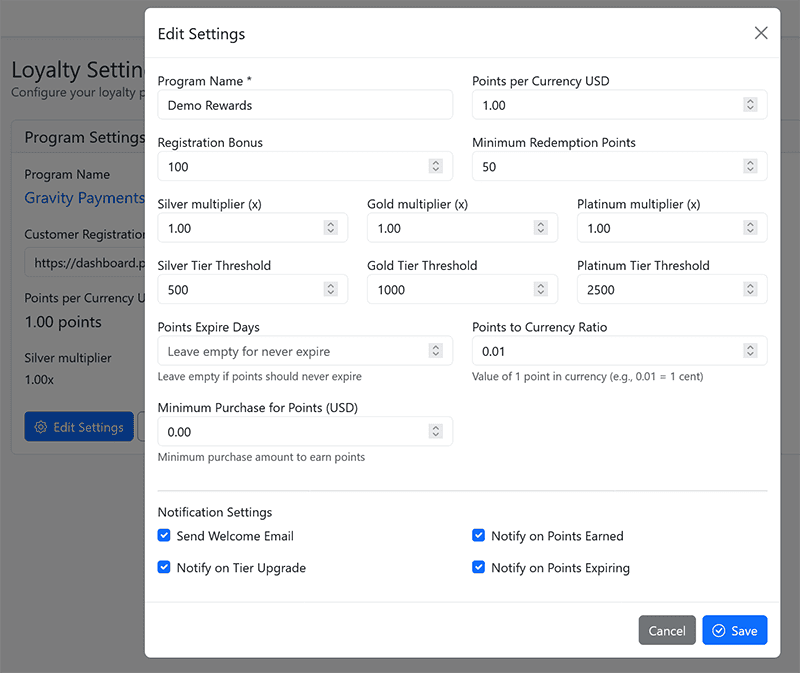This screenshot has width=800, height=673.
Task: Click the Program Name input field
Action: [x=305, y=105]
